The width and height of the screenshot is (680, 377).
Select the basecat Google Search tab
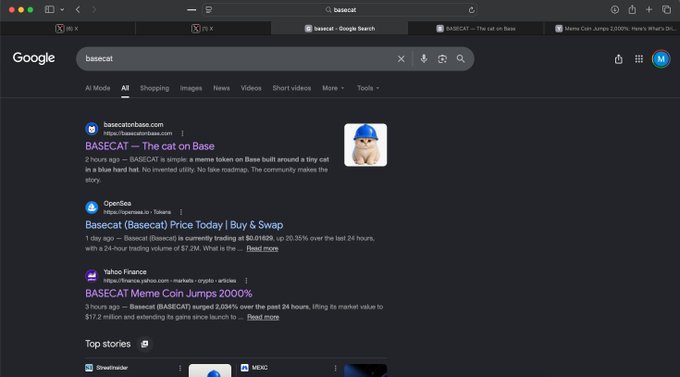(339, 29)
